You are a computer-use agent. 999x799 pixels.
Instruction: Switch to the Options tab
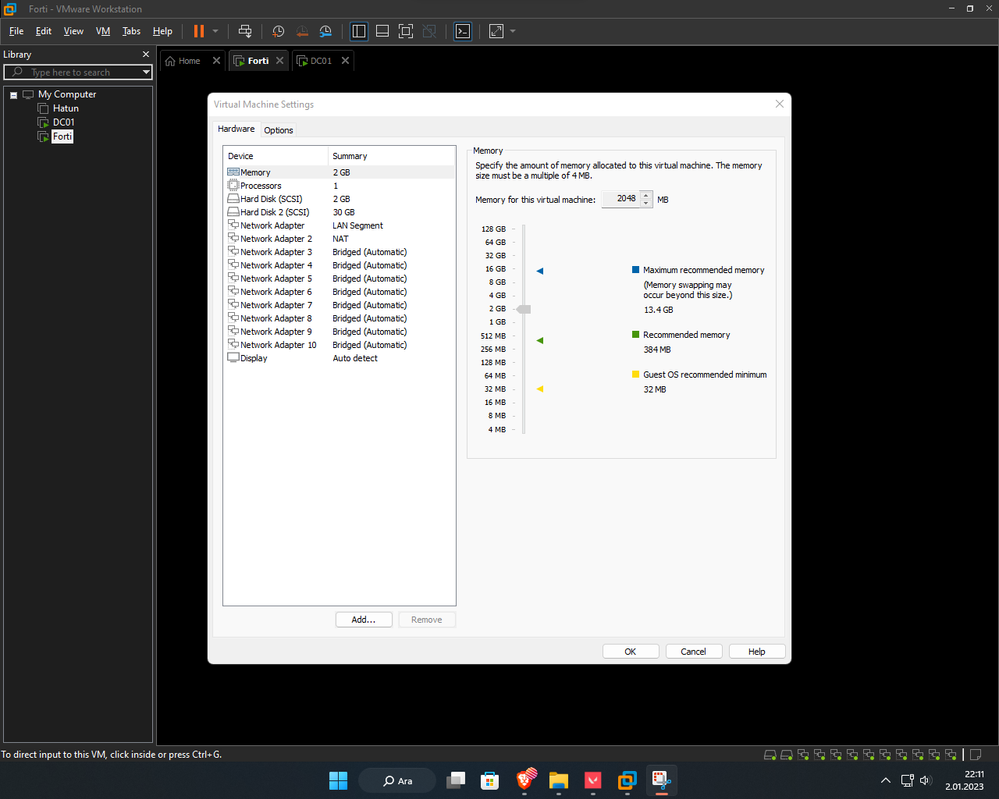coord(278,130)
